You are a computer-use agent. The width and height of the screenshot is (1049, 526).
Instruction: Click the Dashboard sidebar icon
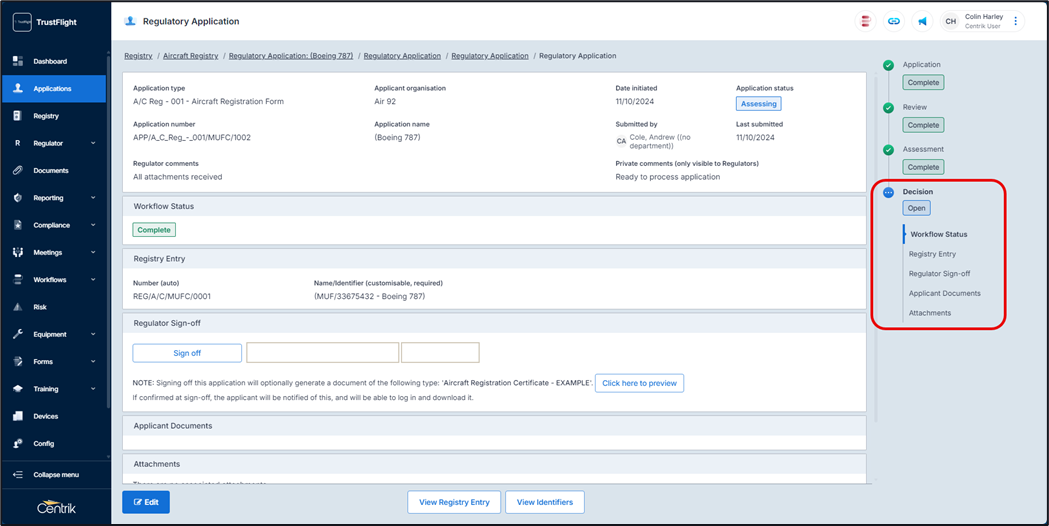pos(18,61)
